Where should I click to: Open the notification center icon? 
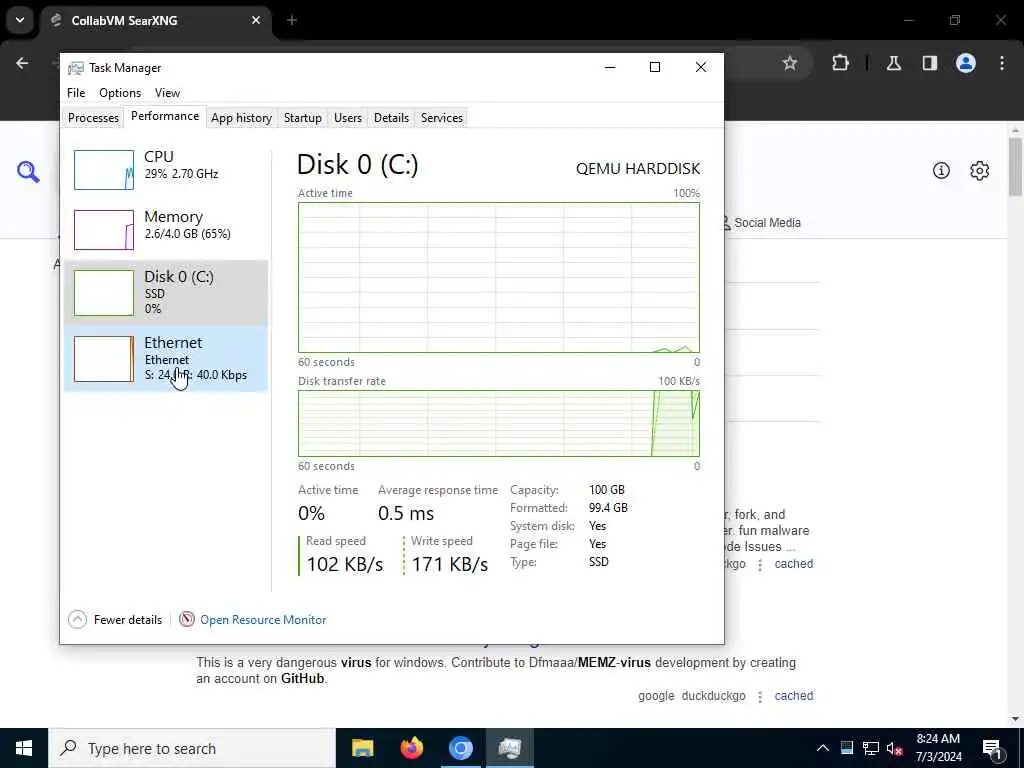(x=992, y=749)
